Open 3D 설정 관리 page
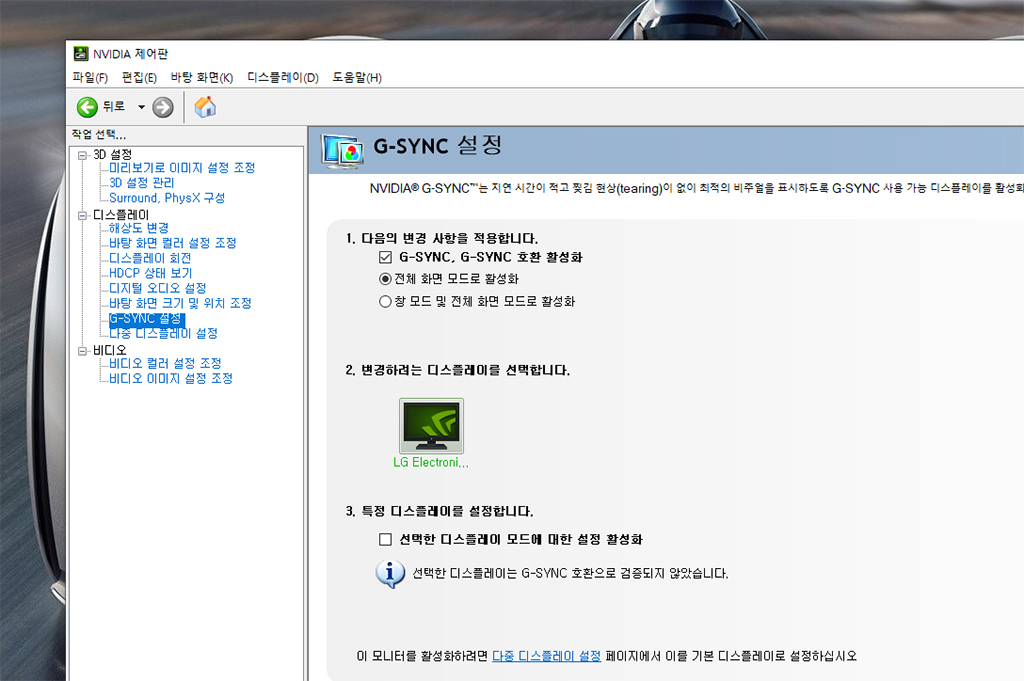Viewport: 1024px width, 681px height. click(x=142, y=183)
